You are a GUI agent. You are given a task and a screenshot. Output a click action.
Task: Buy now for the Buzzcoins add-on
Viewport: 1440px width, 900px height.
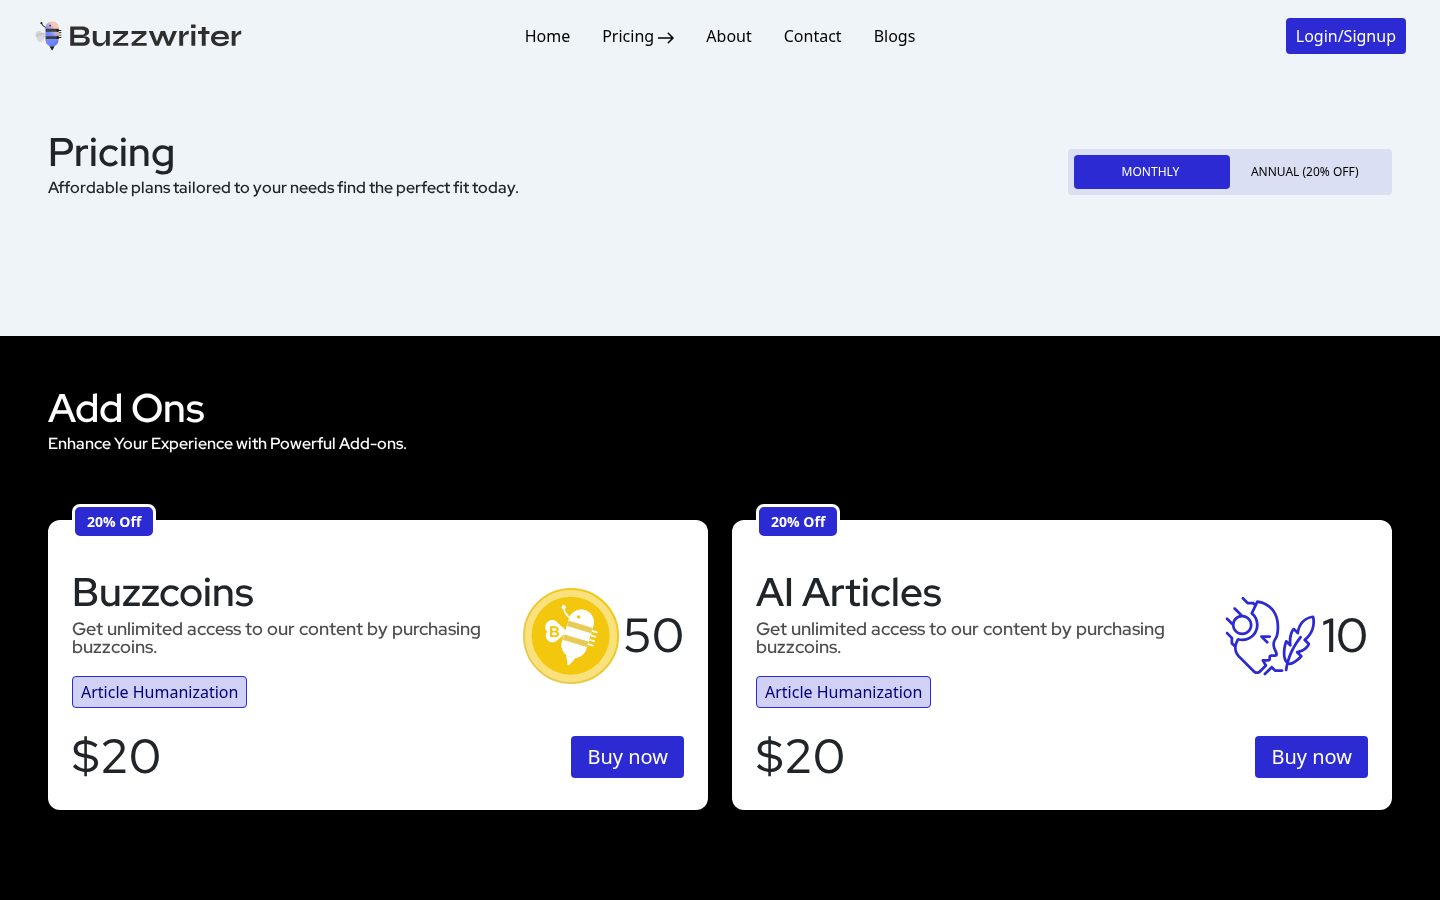click(x=627, y=757)
